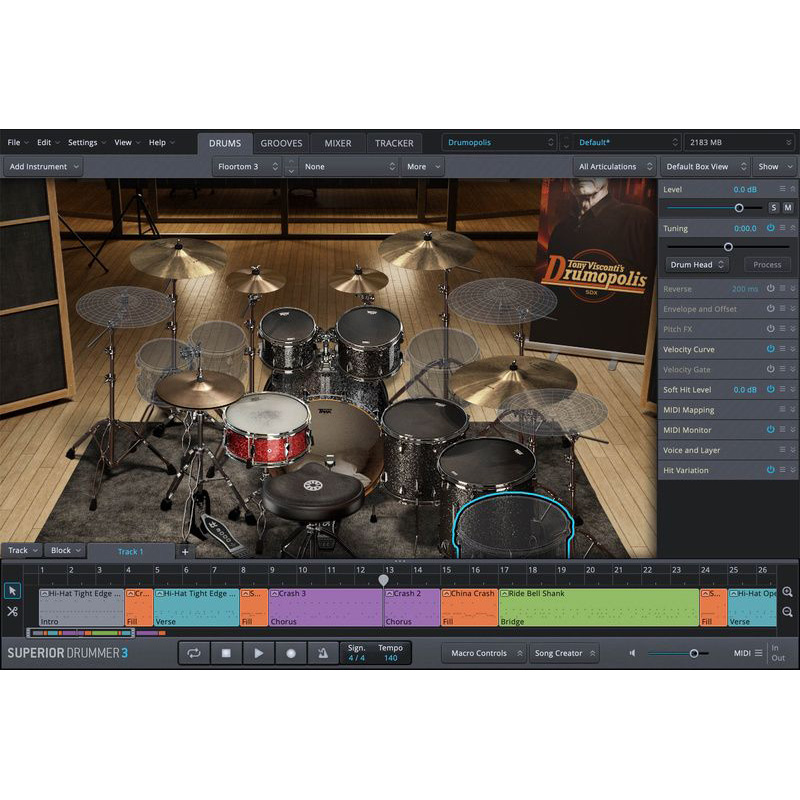Open the Track menu button
Image resolution: width=800 pixels, height=800 pixels.
22,550
